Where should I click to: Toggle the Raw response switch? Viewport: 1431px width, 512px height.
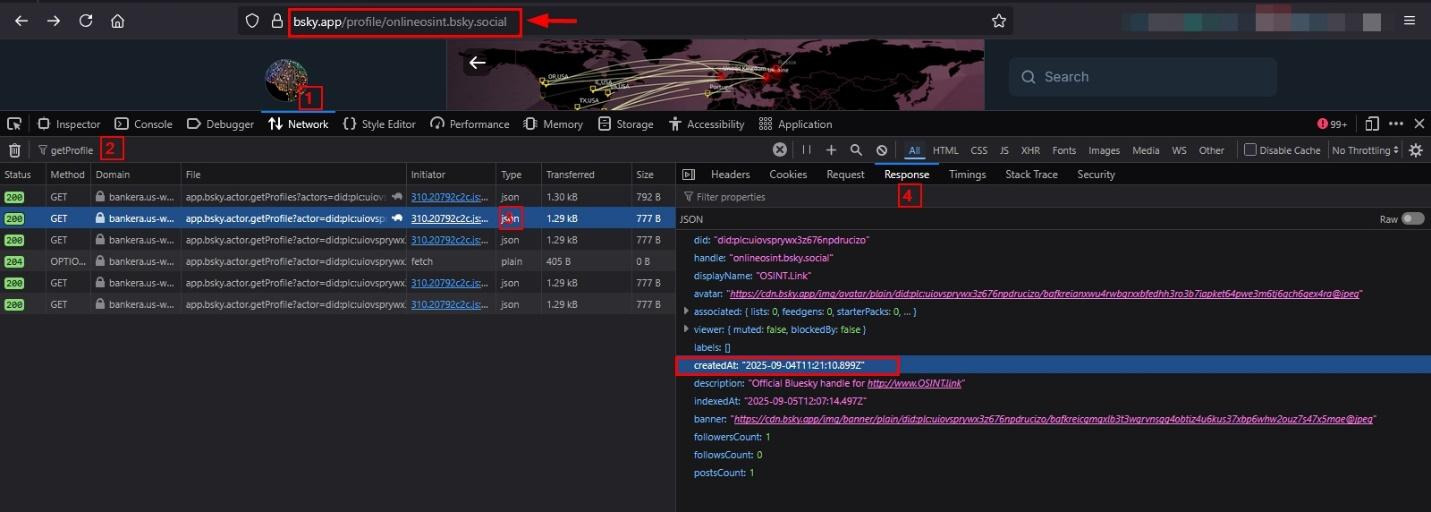click(x=1412, y=219)
